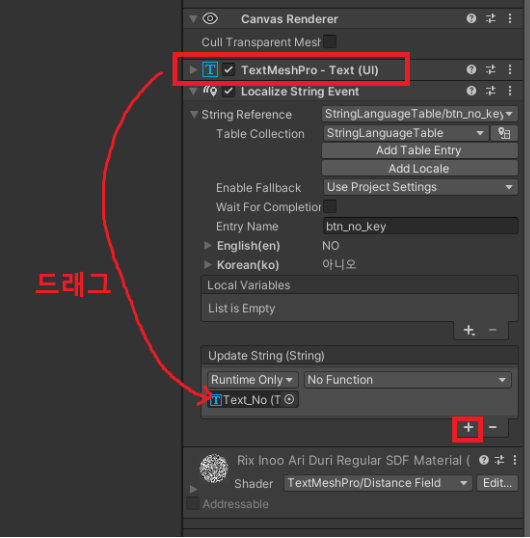The image size is (530, 538).
Task: Remove the Update String event listener
Action: (493, 428)
